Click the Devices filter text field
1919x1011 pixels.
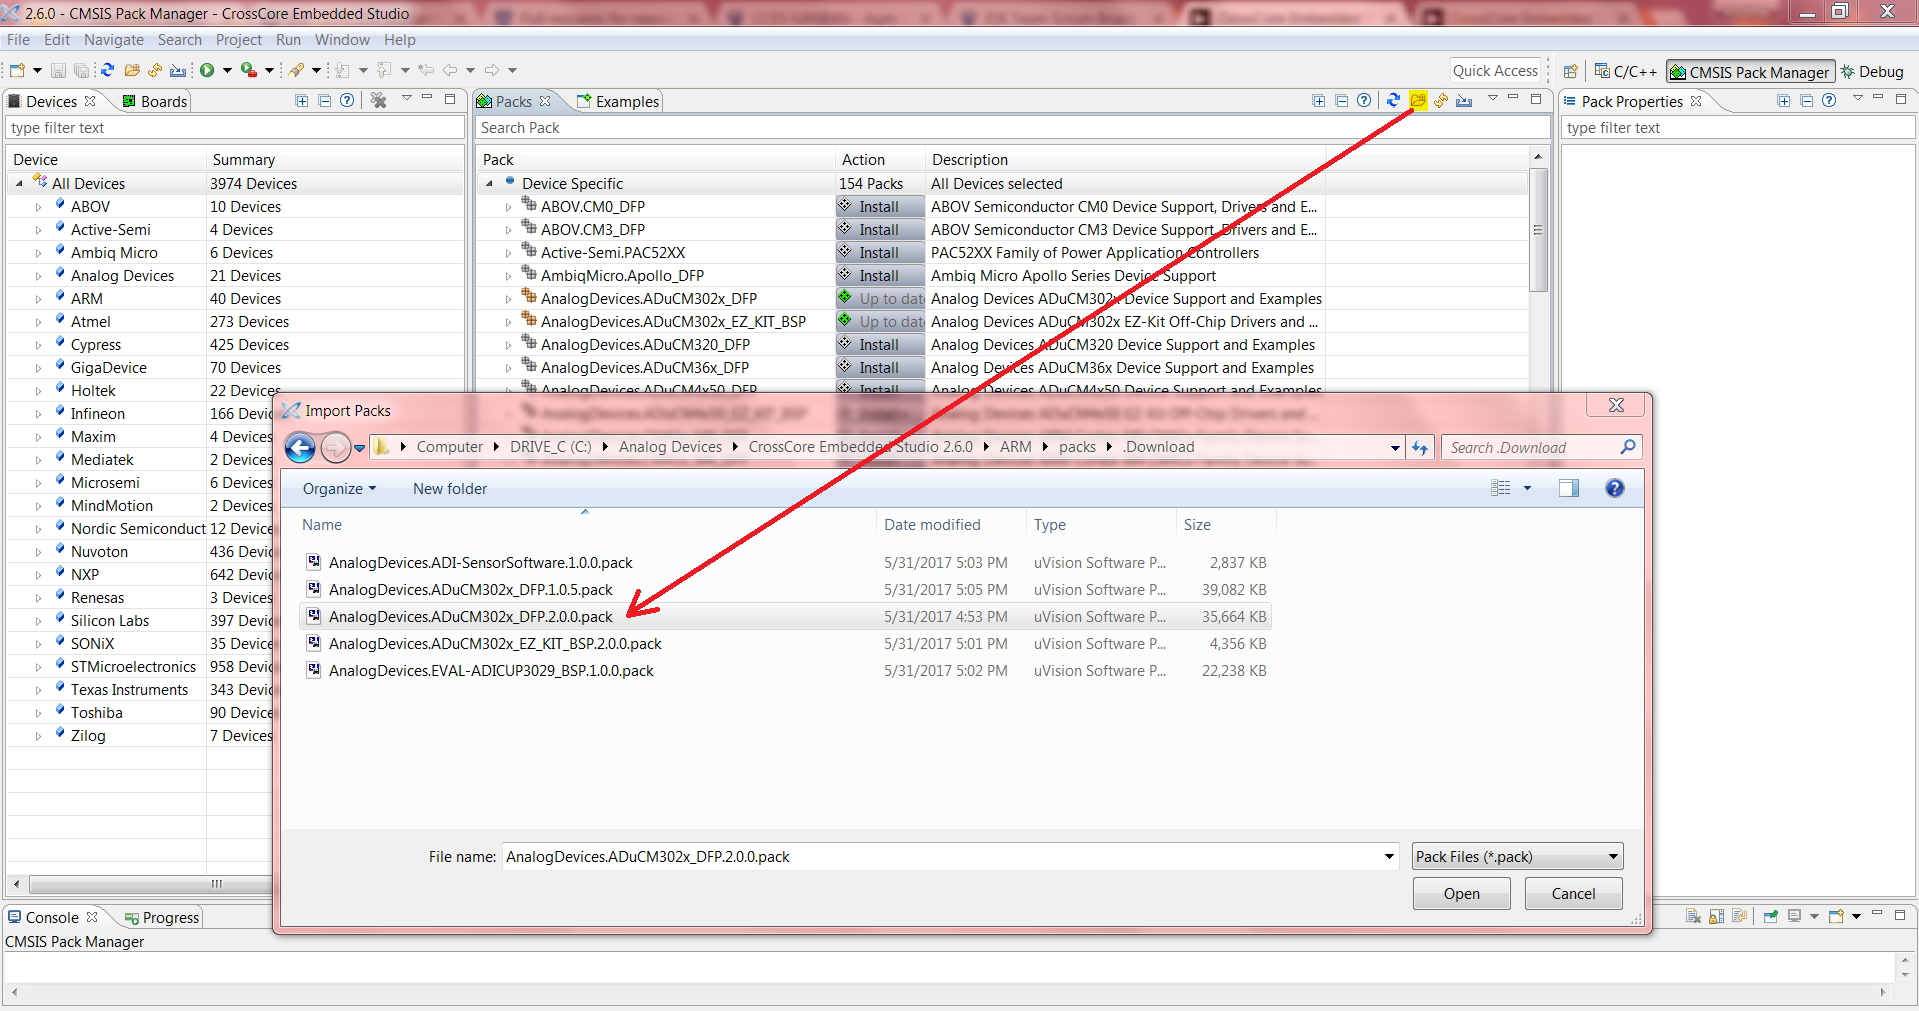pos(235,128)
